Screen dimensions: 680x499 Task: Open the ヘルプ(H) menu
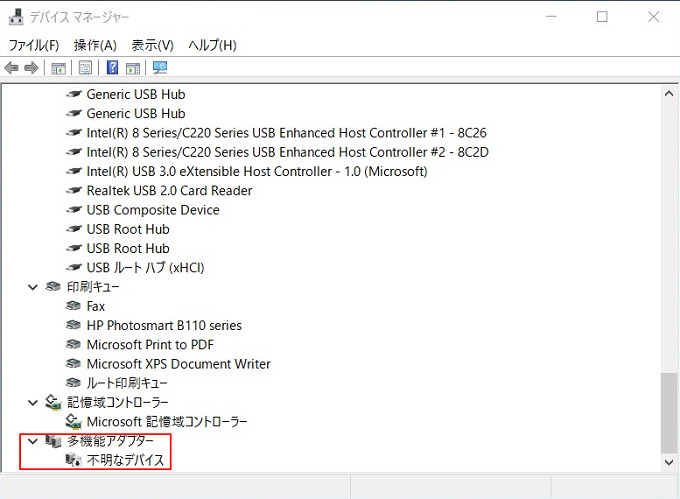coord(212,45)
